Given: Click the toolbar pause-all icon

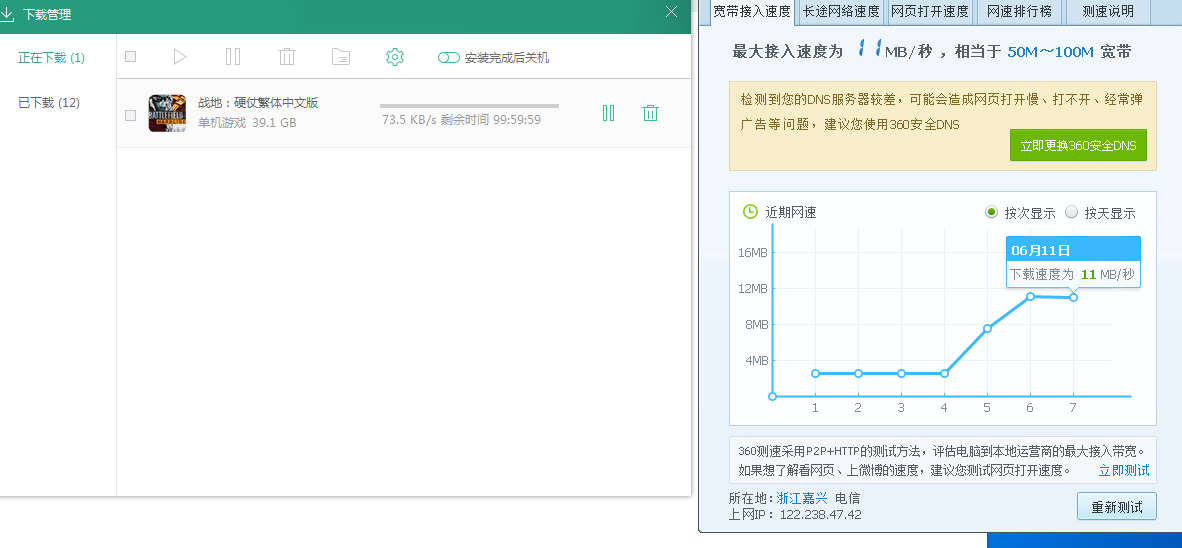Looking at the screenshot, I should point(233,57).
